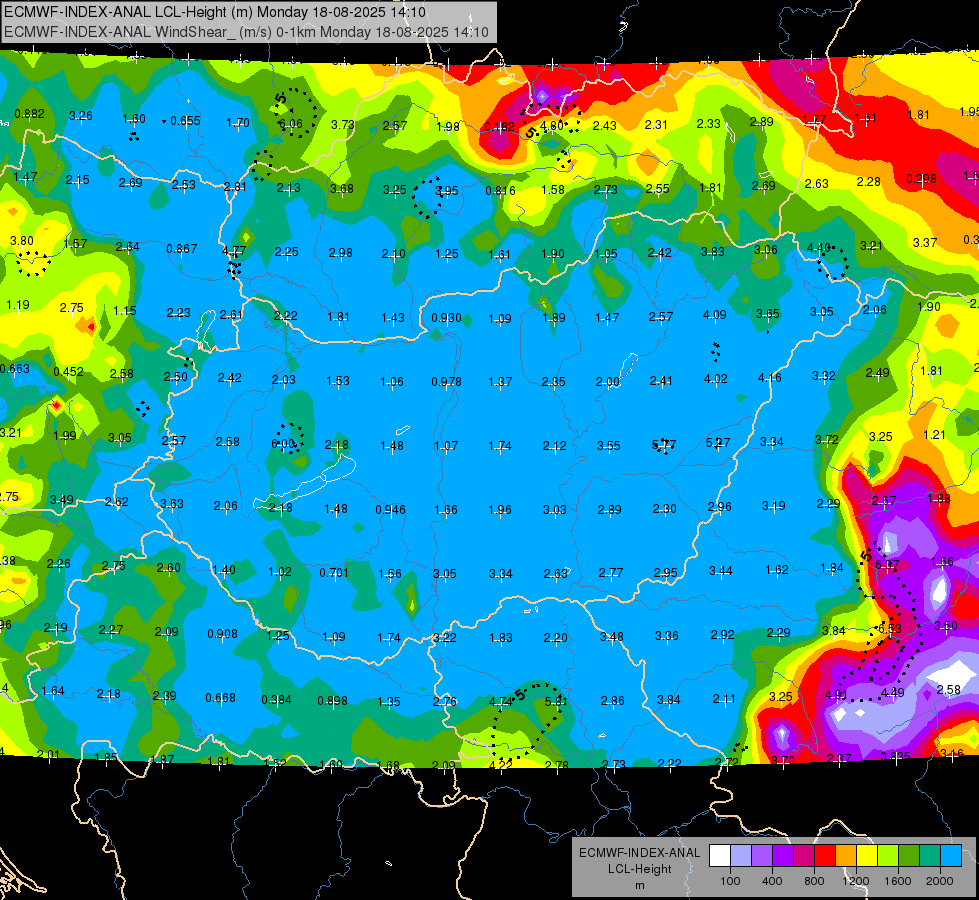The height and width of the screenshot is (900, 979).
Task: Click the wind shear value '3.95'
Action: 447,190
